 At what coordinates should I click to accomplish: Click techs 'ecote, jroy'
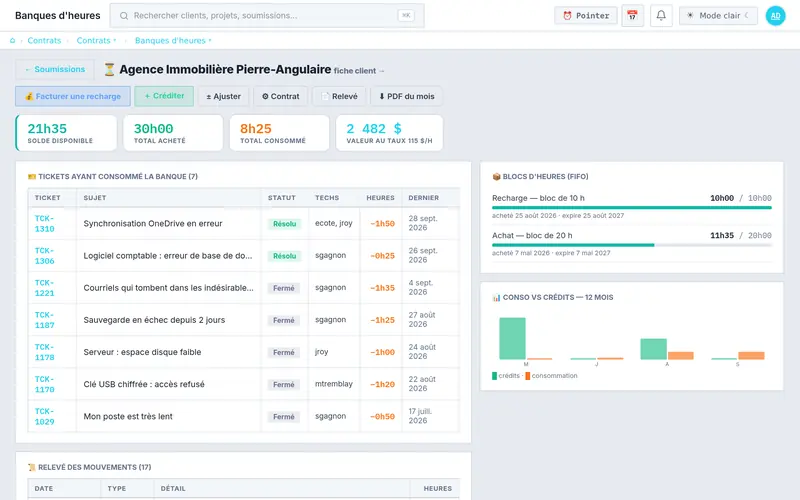coord(334,223)
